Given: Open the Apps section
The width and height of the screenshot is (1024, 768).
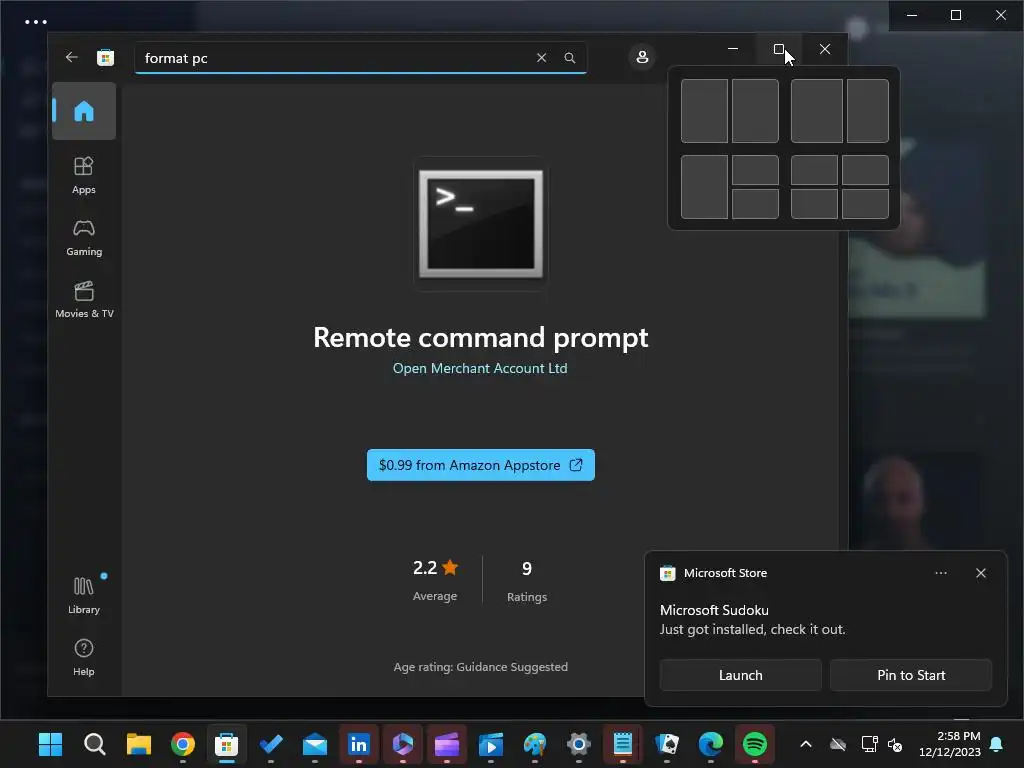Looking at the screenshot, I should [x=84, y=175].
